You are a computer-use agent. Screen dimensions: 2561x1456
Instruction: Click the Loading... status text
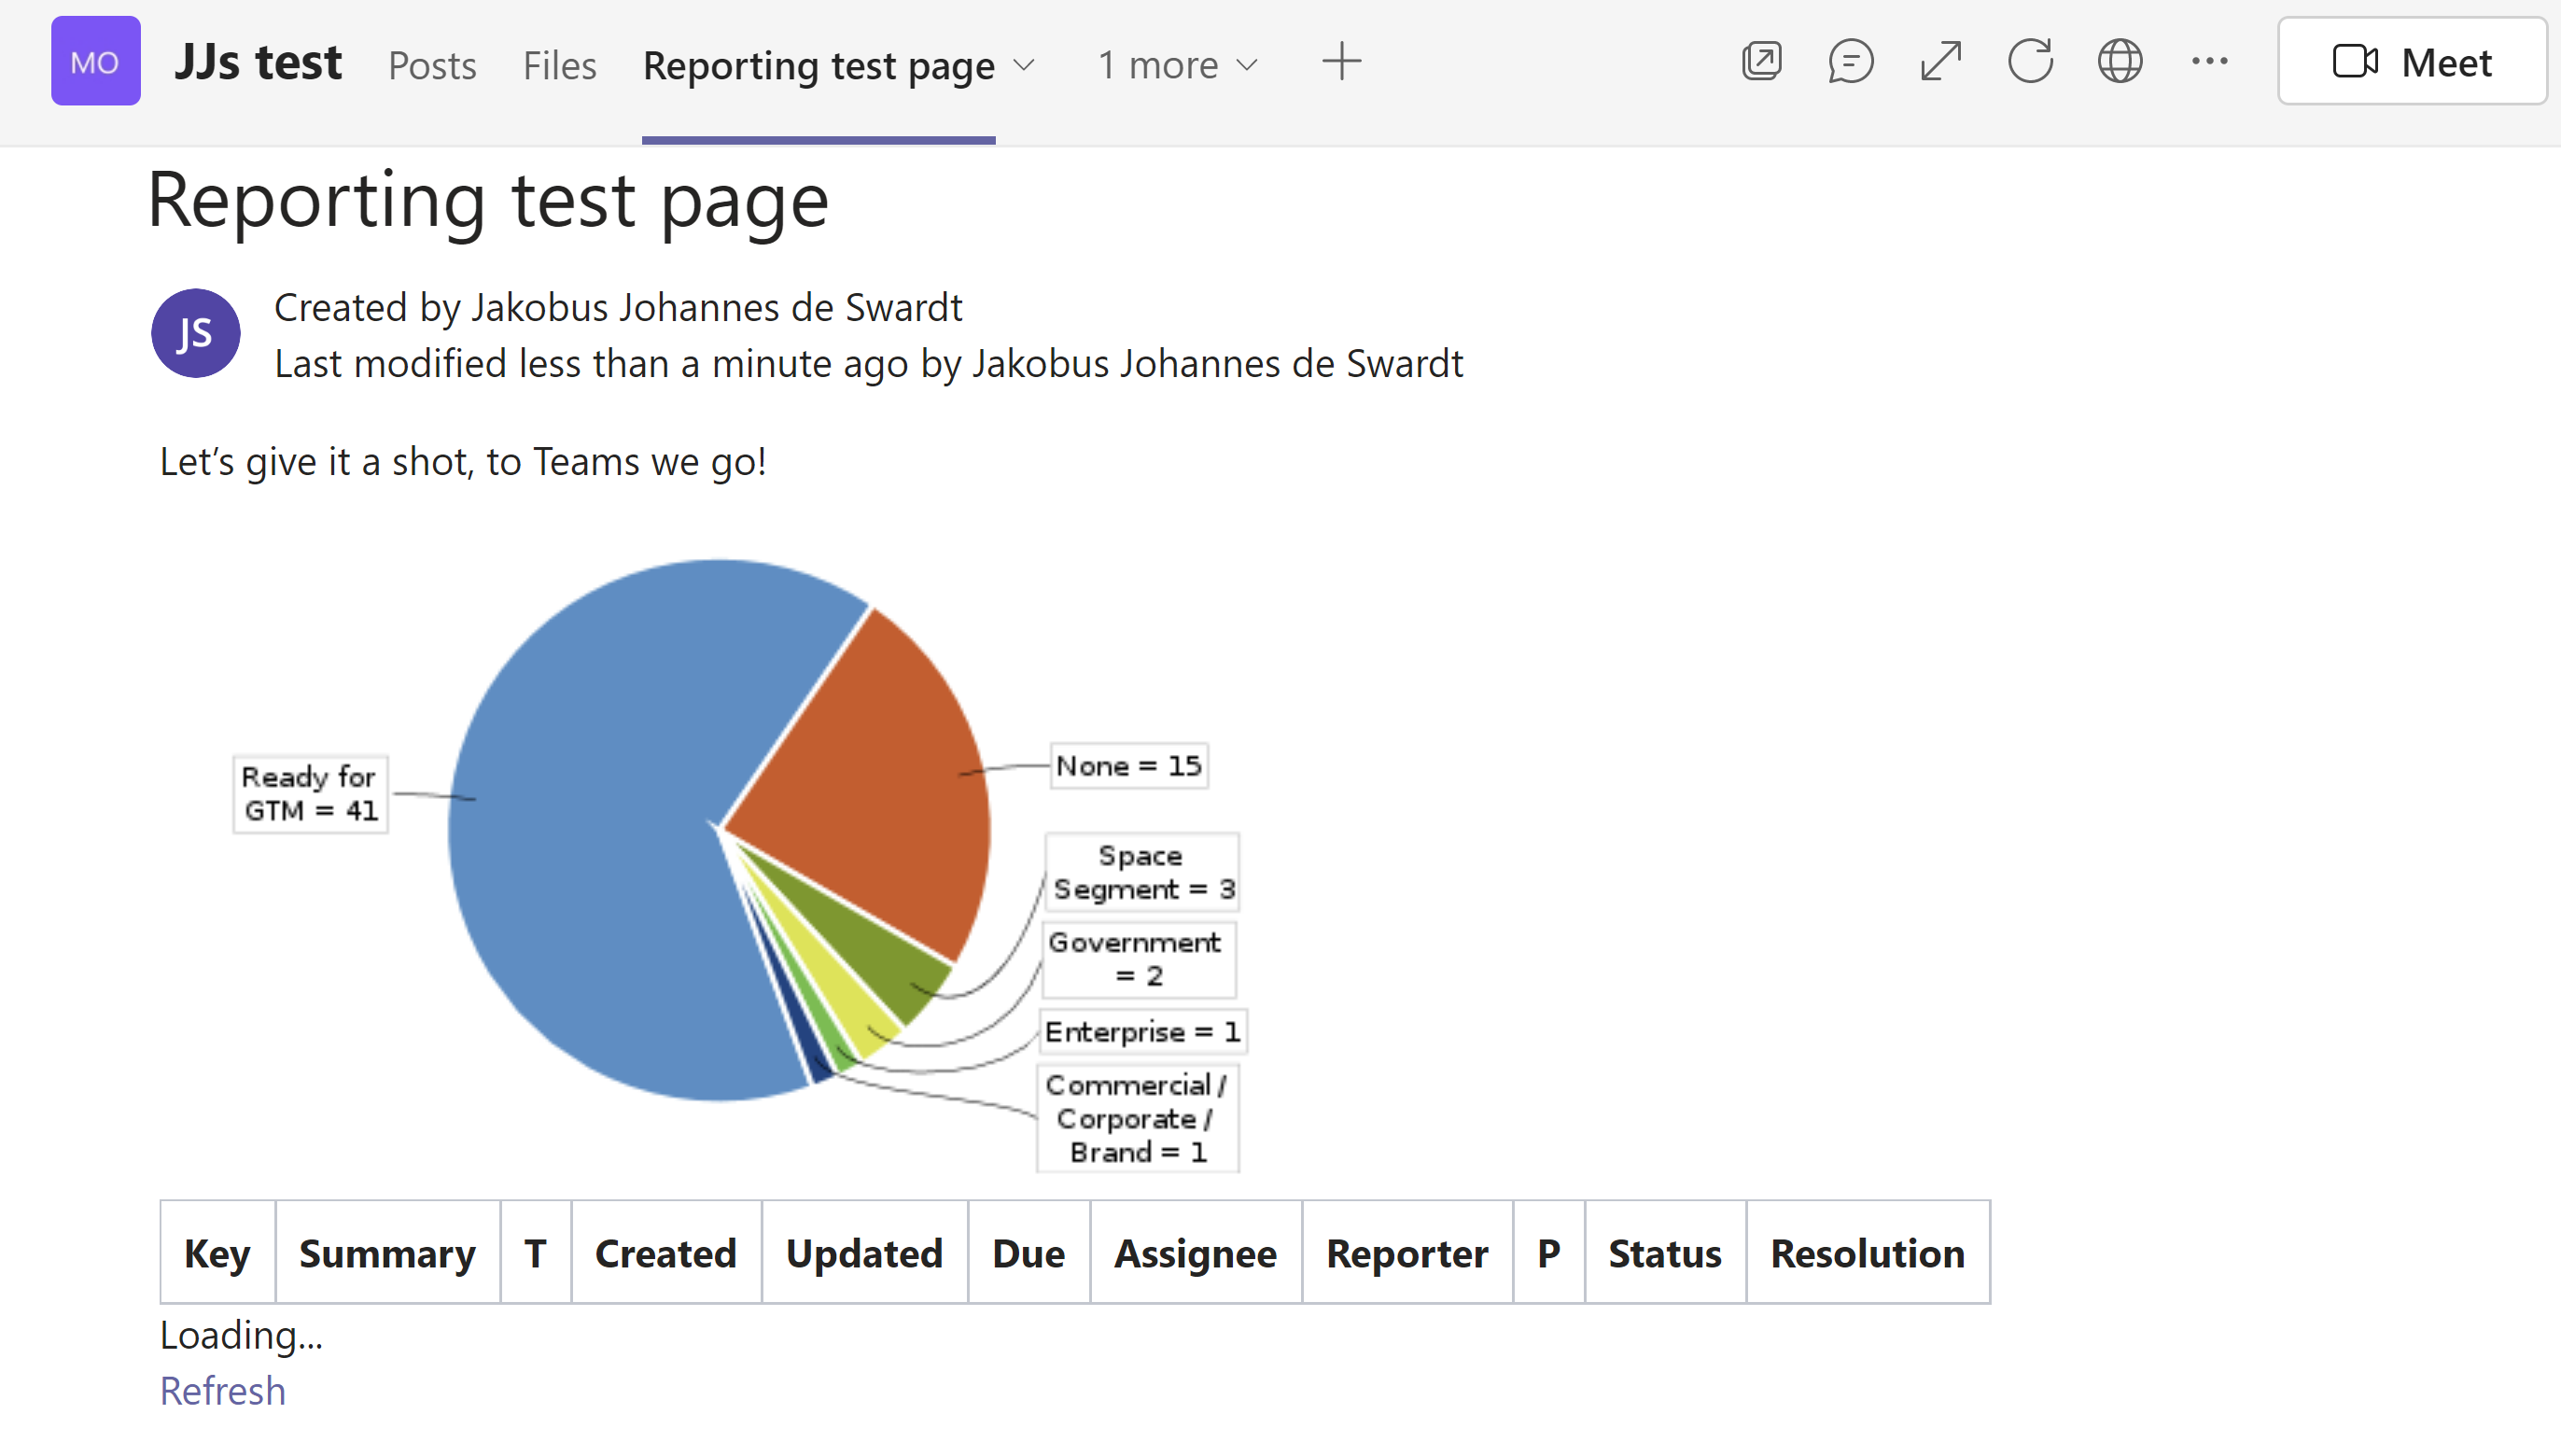click(242, 1335)
